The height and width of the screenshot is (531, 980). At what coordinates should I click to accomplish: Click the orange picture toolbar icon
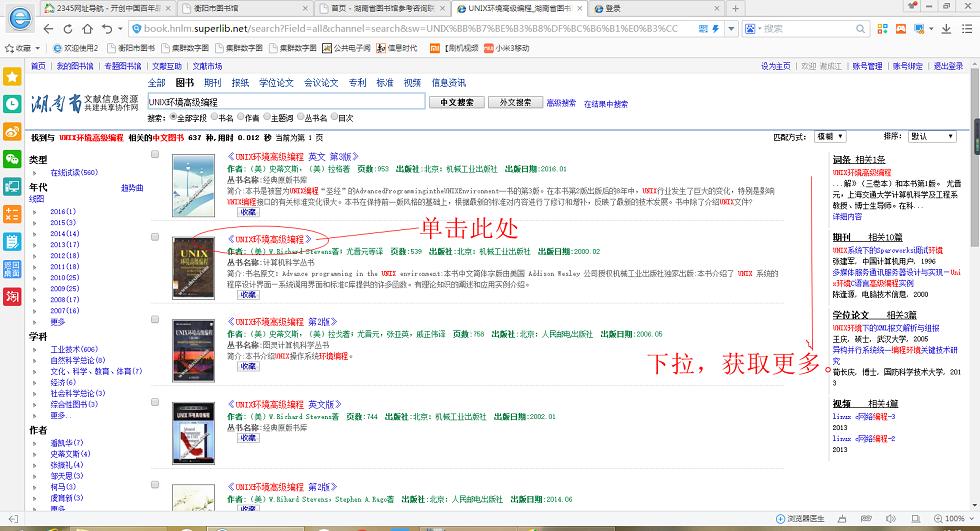(901, 29)
